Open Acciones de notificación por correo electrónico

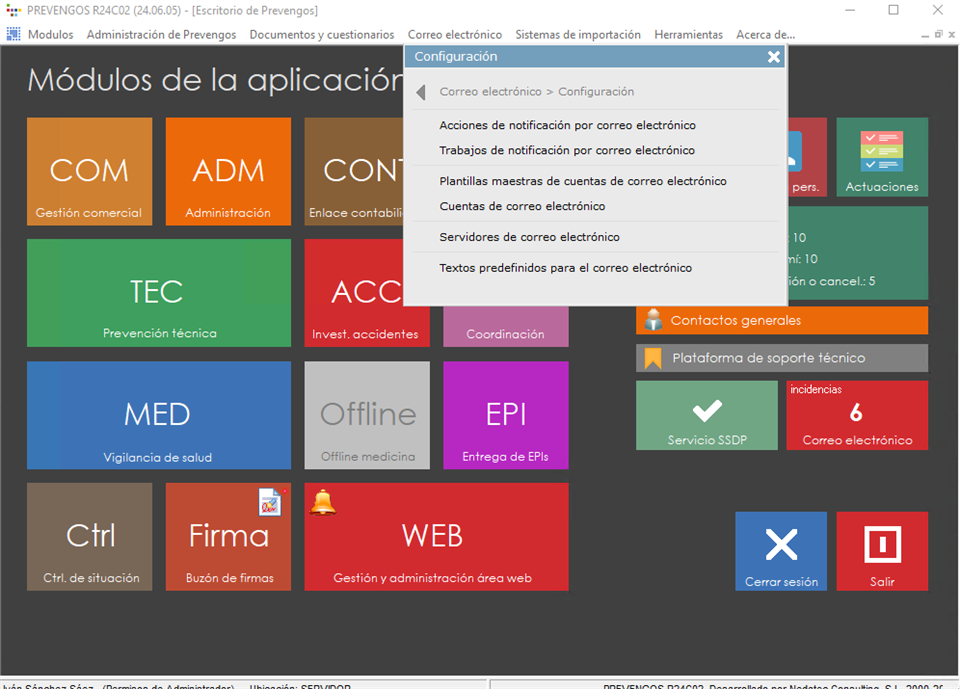[567, 125]
